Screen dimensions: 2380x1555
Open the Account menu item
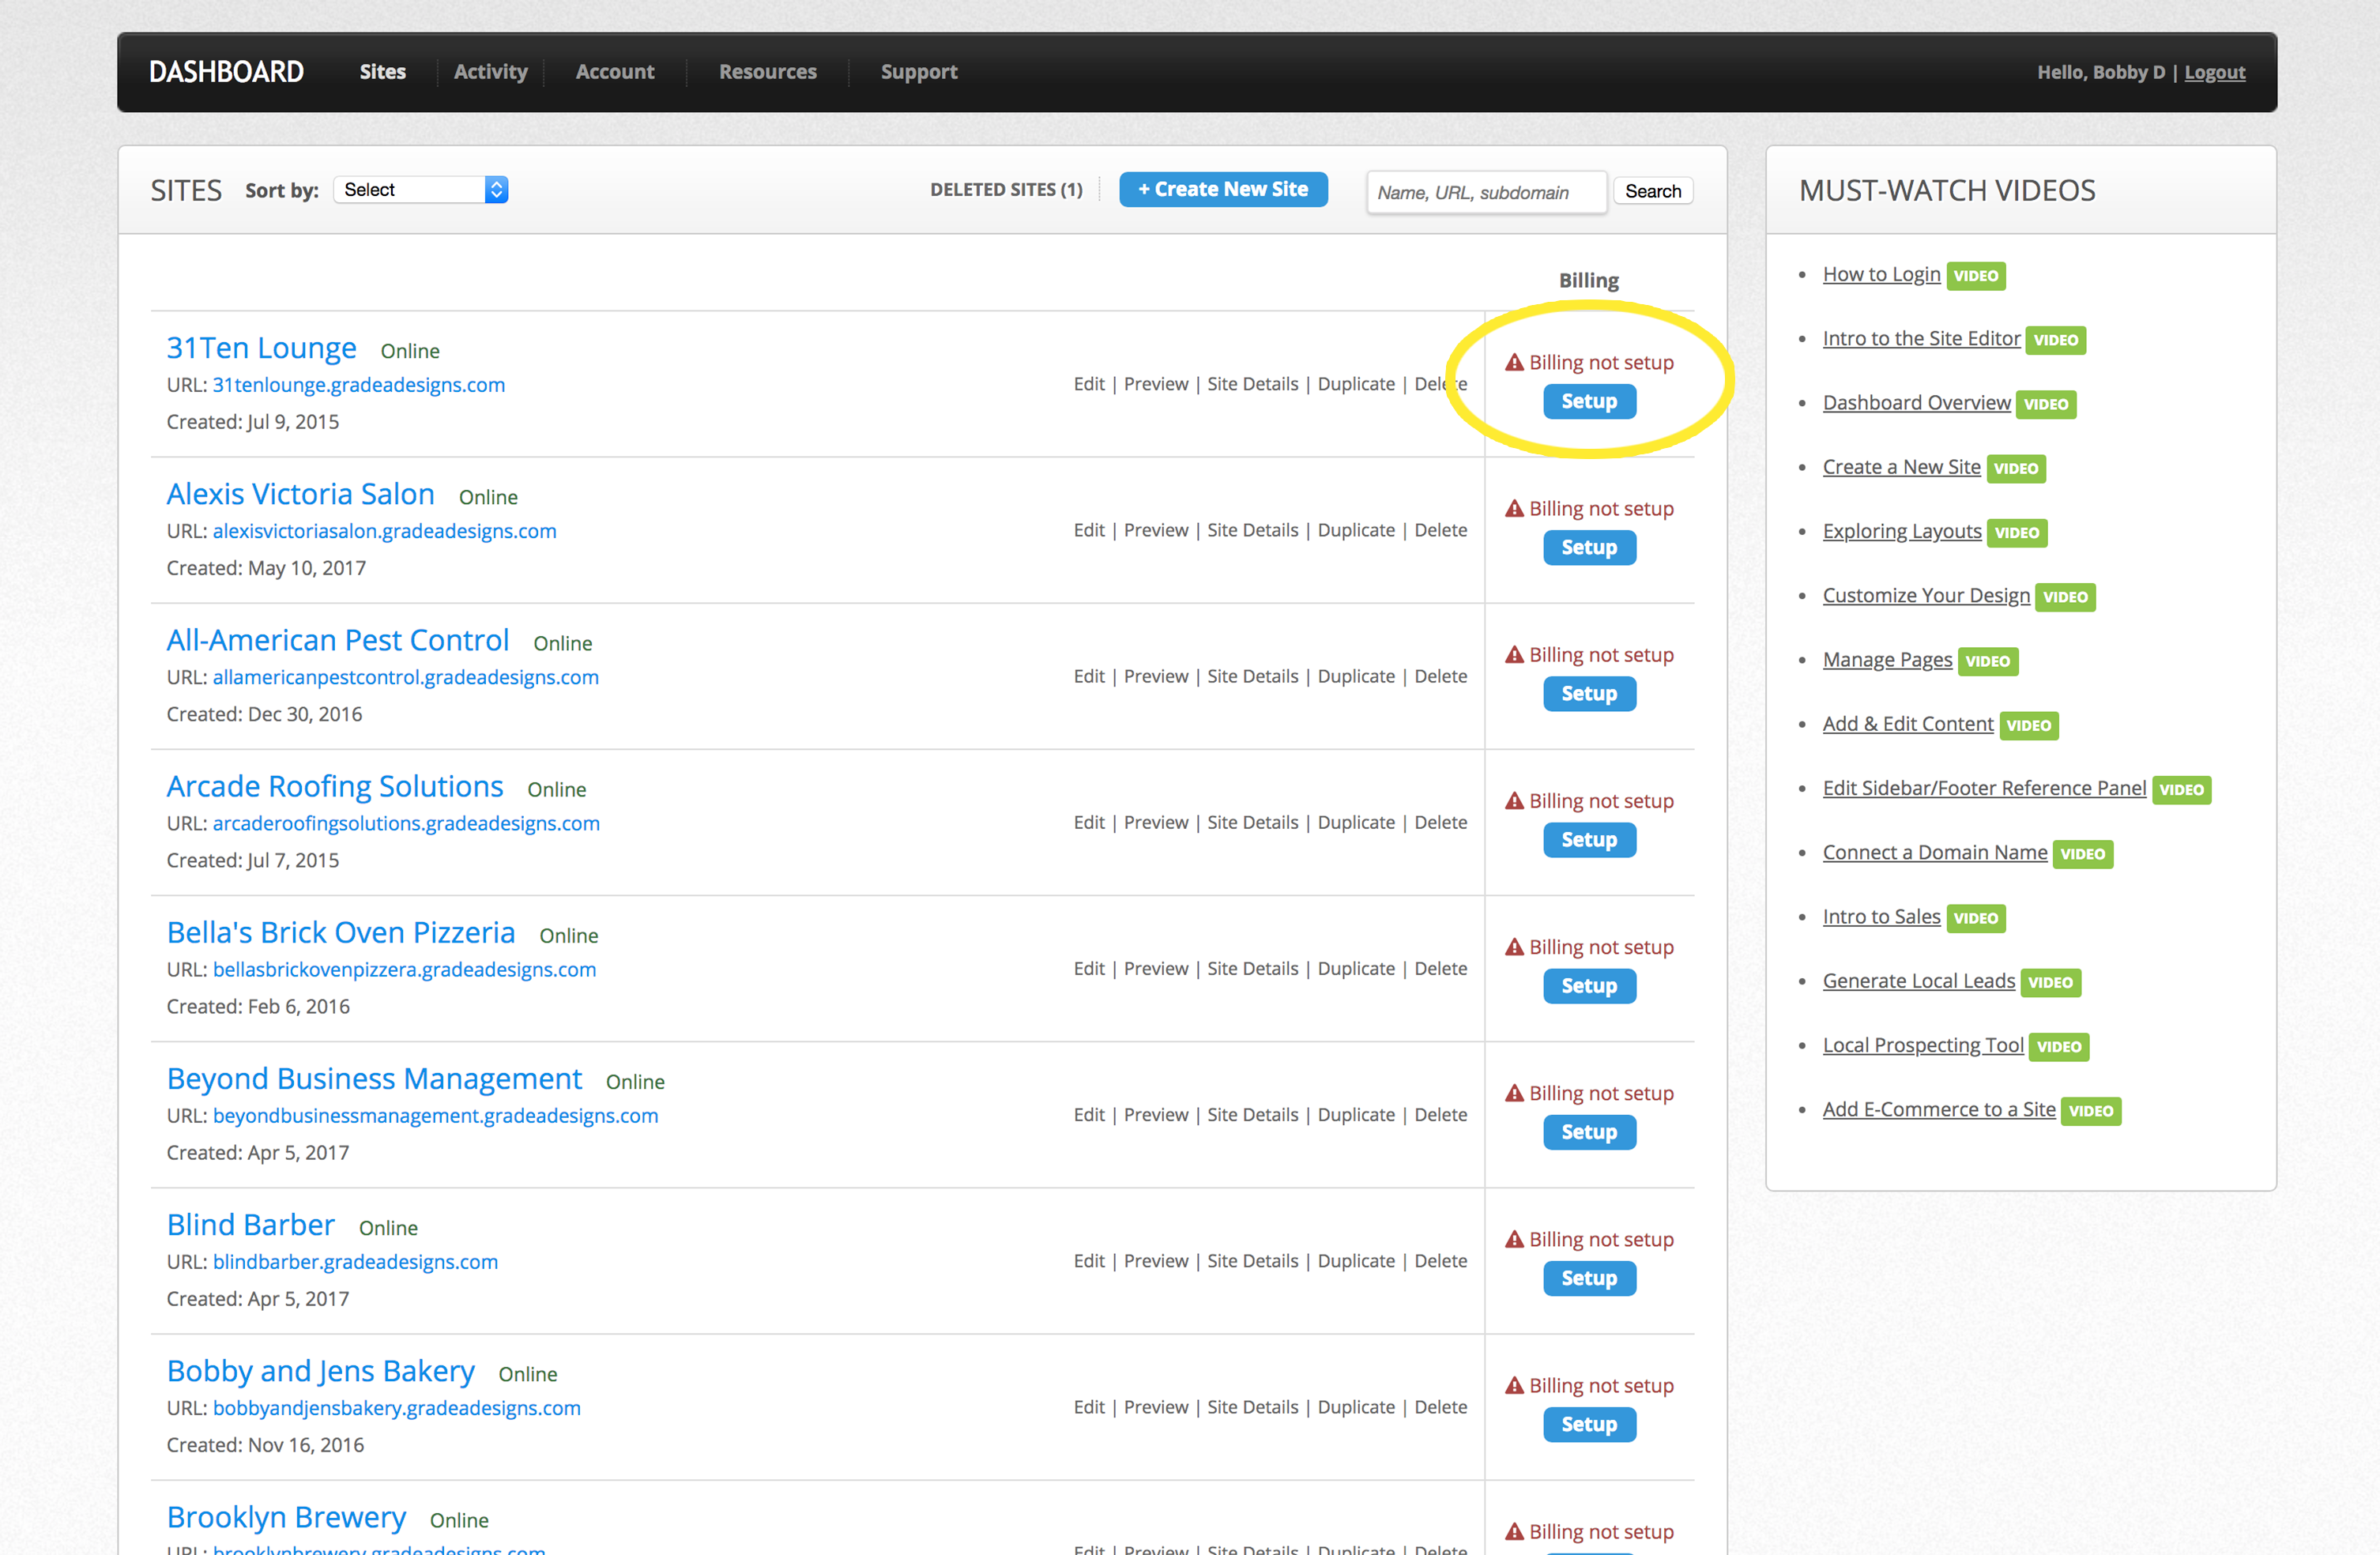point(615,72)
